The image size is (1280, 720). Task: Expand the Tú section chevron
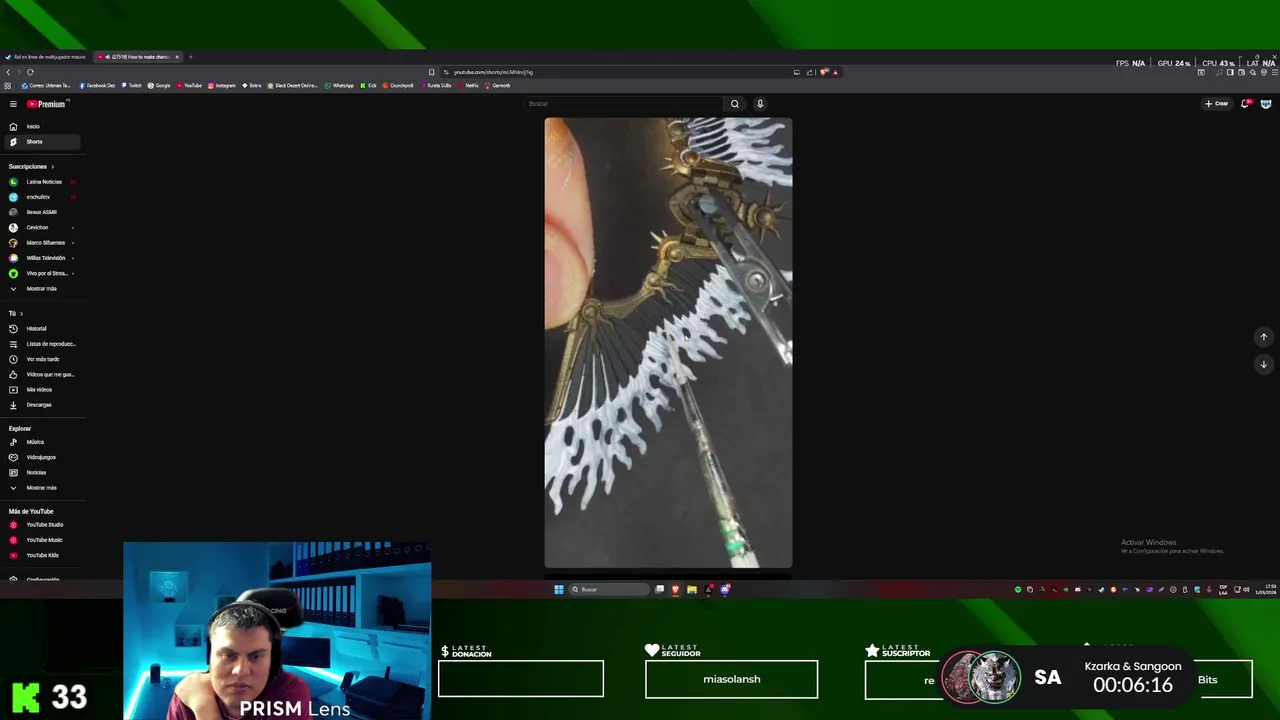[x=21, y=314]
